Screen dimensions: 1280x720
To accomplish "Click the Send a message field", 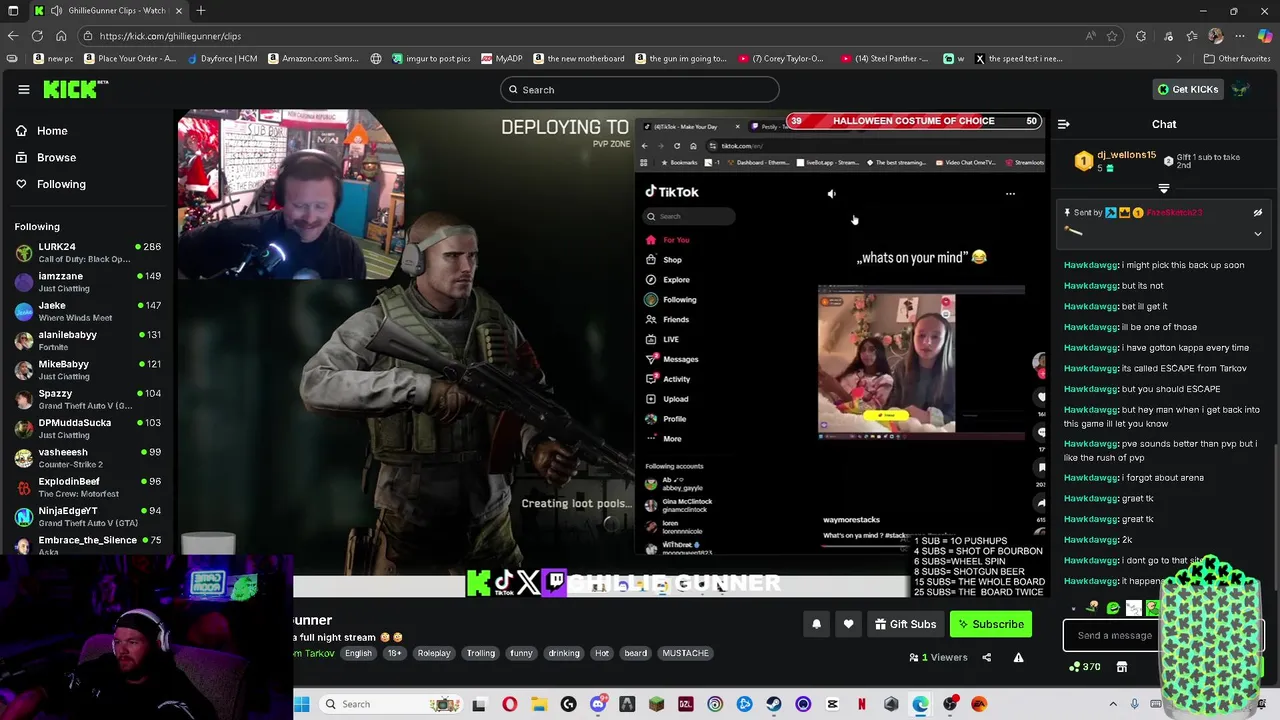I will click(x=1114, y=635).
